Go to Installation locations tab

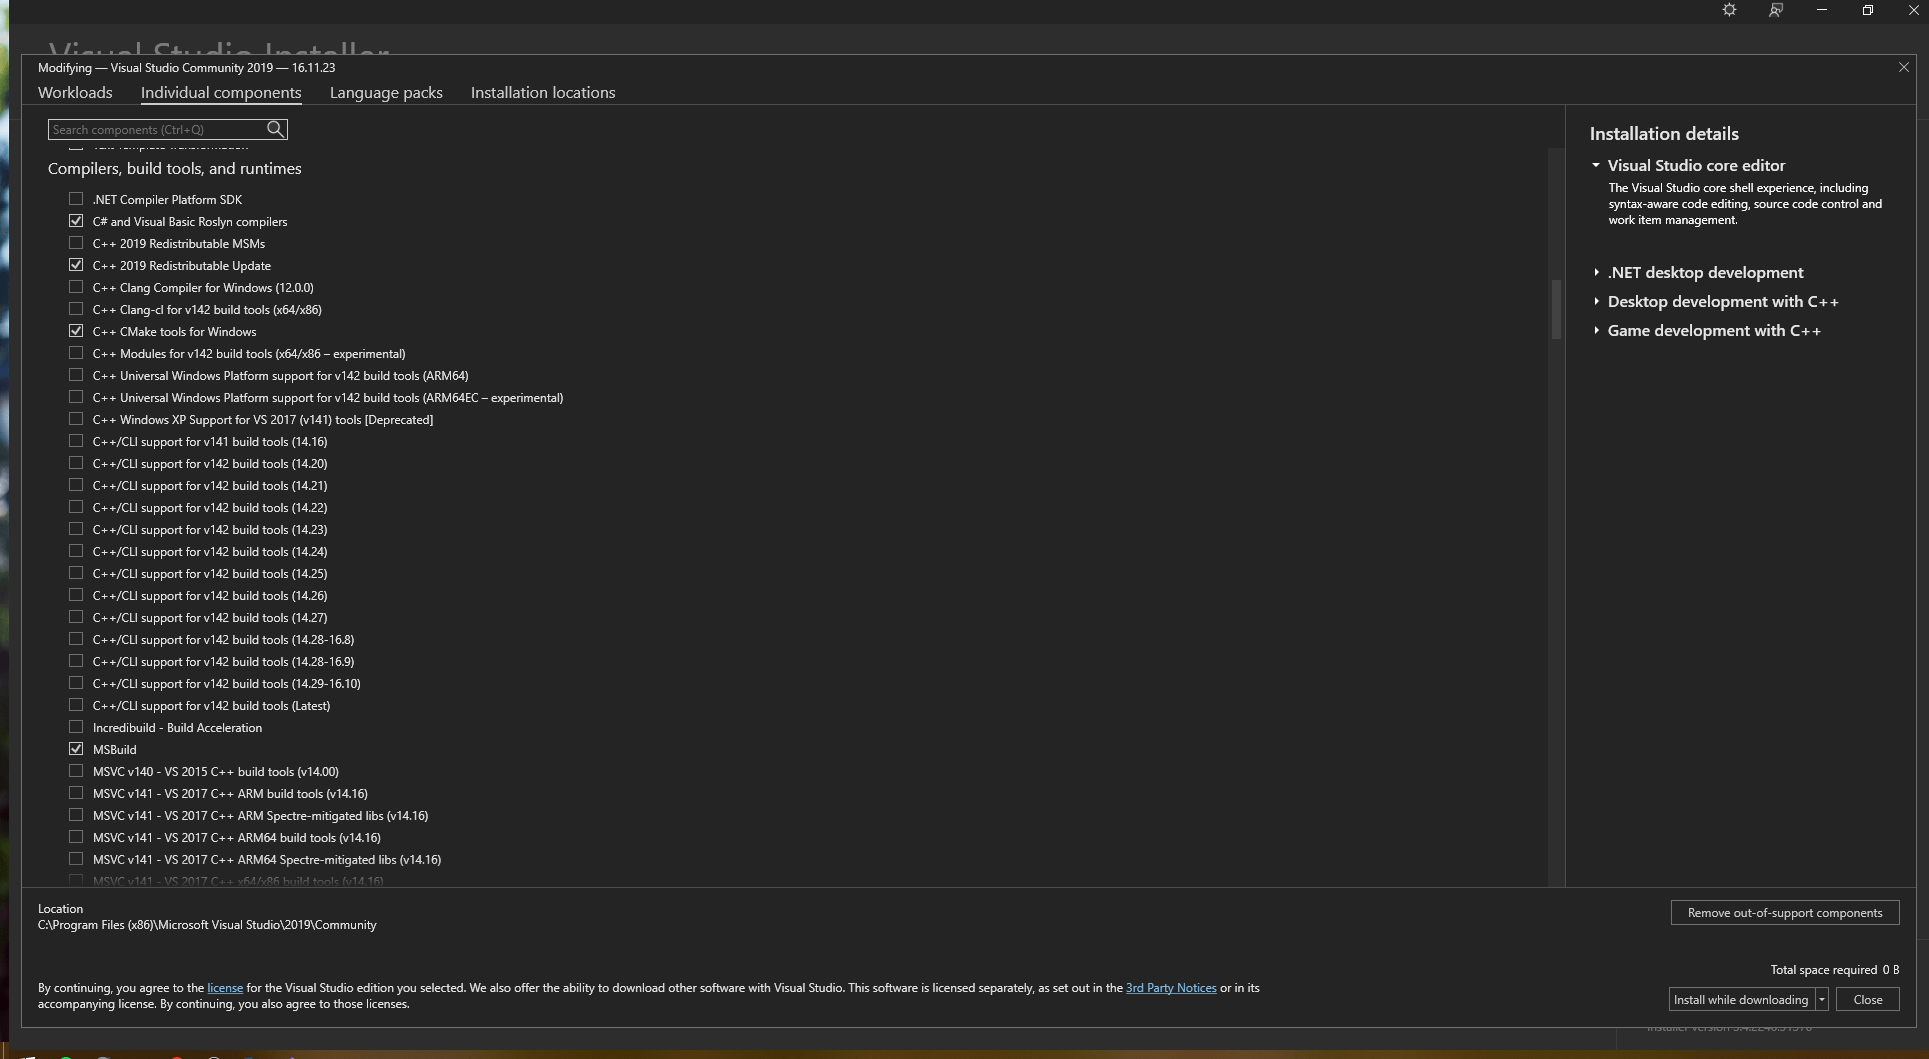(543, 92)
